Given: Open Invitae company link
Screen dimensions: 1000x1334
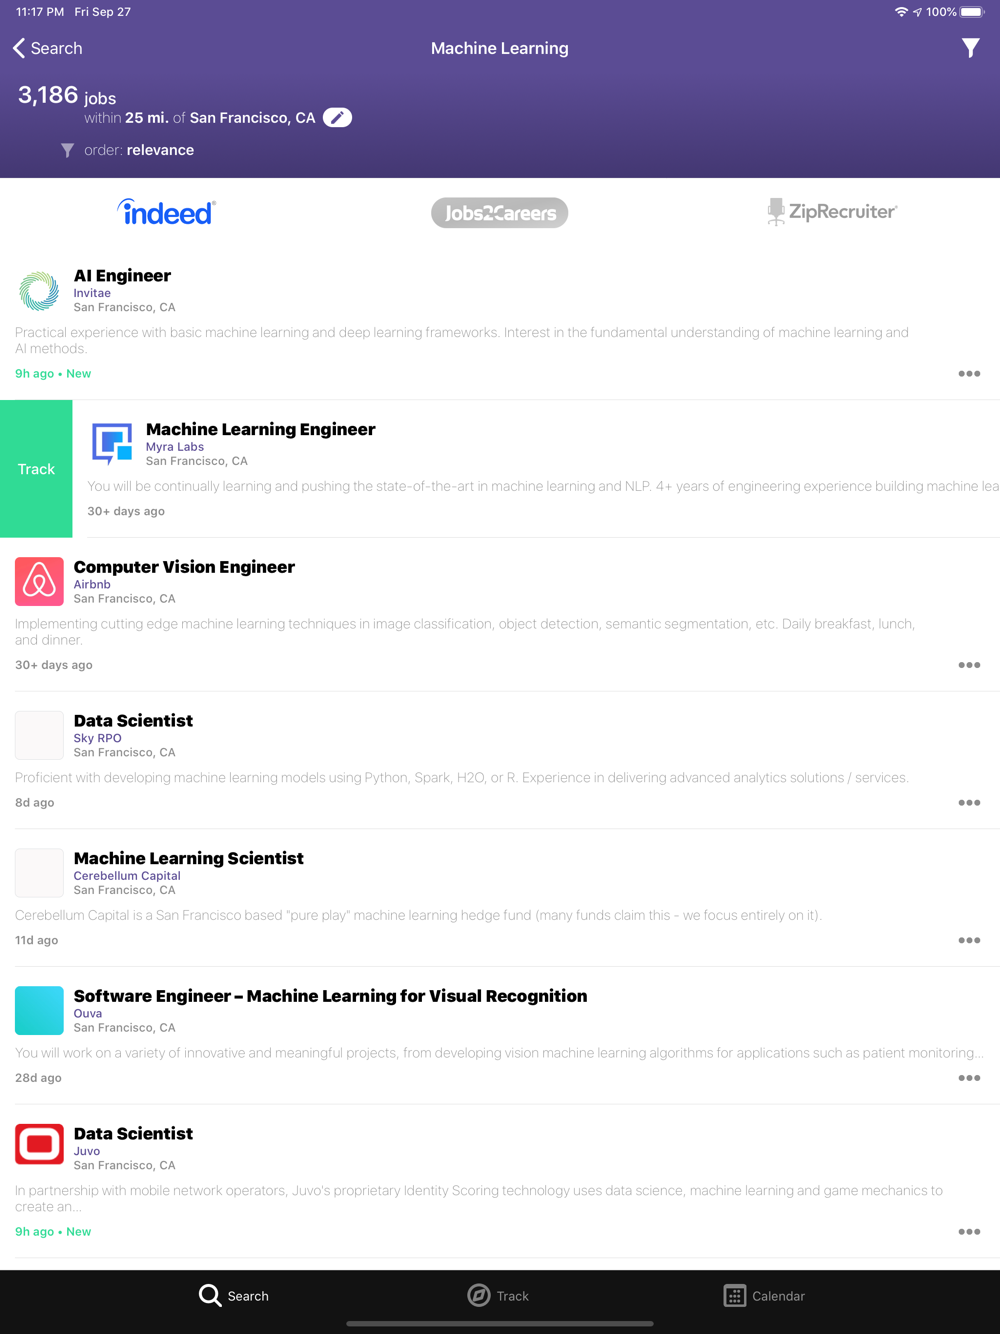Looking at the screenshot, I should [x=92, y=293].
